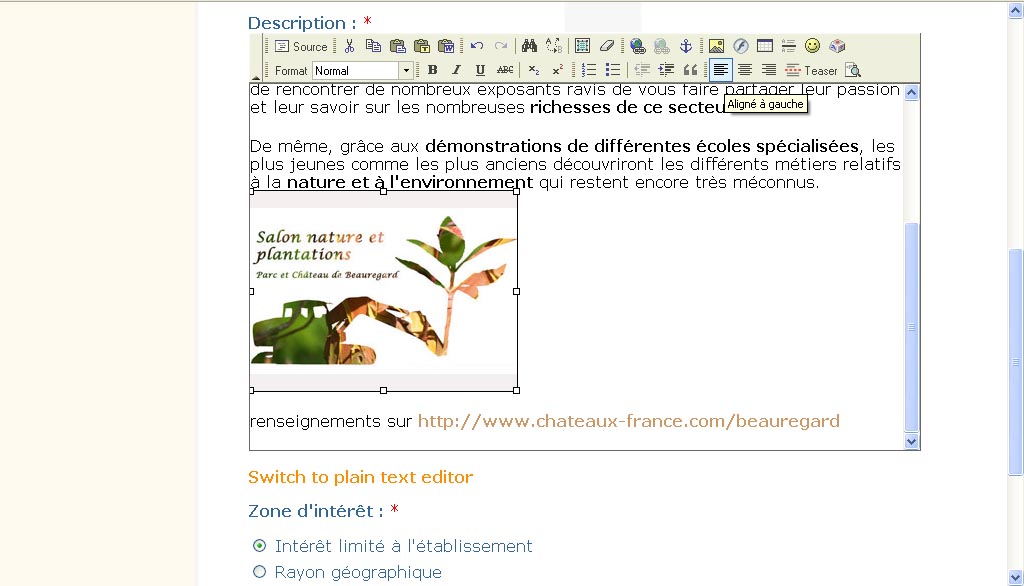Insert a horizontal line
The height and width of the screenshot is (586, 1024).
[788, 46]
